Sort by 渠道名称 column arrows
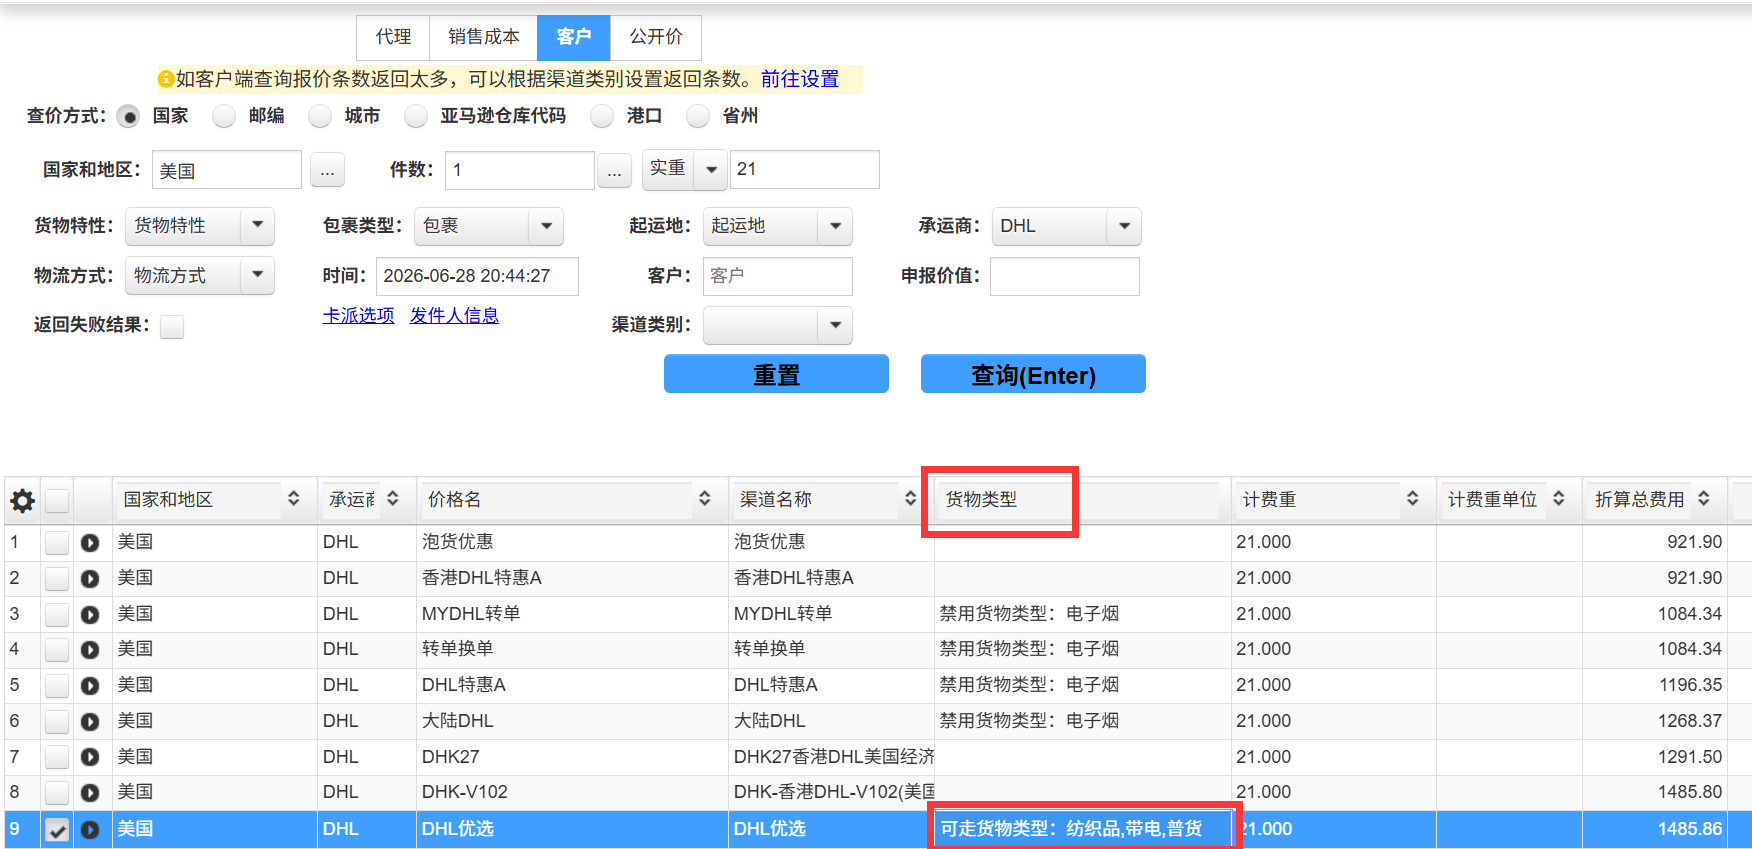 (x=910, y=498)
